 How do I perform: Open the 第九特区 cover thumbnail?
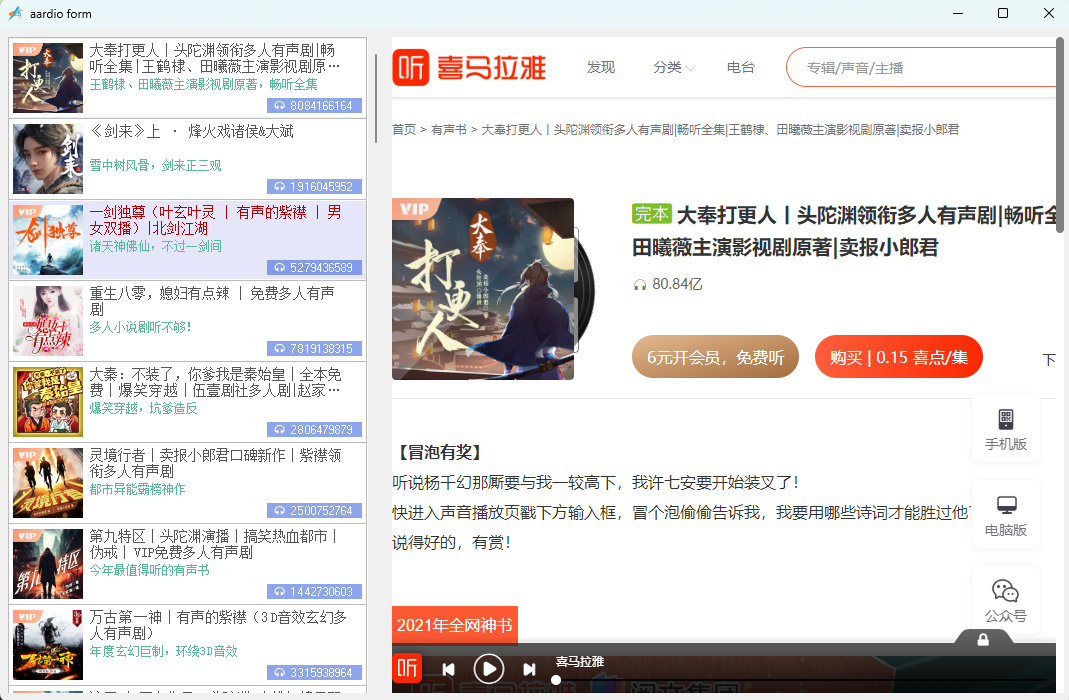(x=48, y=564)
